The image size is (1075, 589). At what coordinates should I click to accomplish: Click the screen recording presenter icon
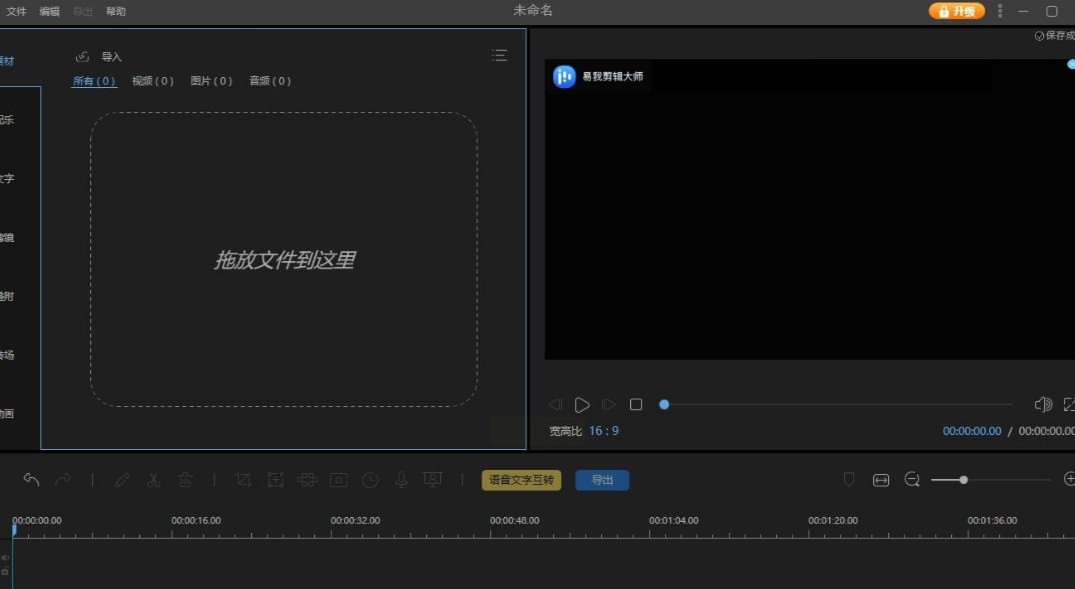[x=433, y=479]
